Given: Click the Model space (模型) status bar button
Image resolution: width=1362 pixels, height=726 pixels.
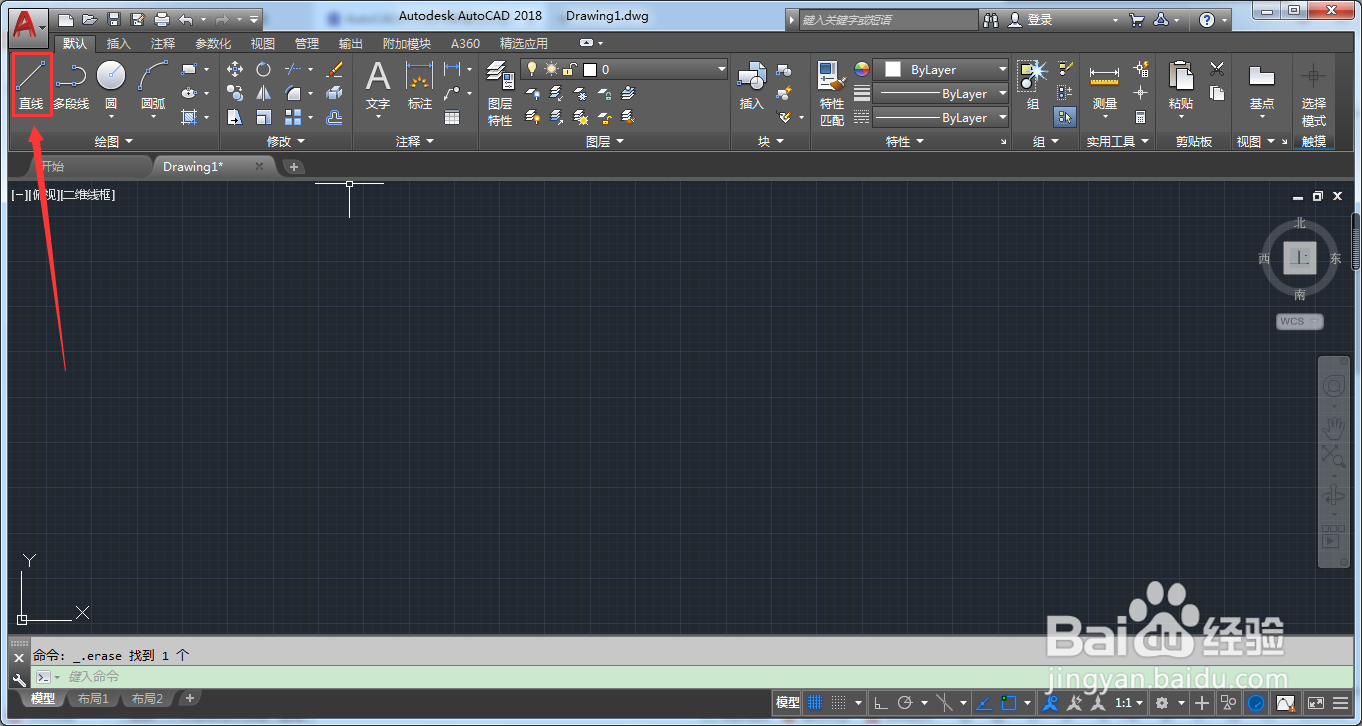Looking at the screenshot, I should coord(787,703).
